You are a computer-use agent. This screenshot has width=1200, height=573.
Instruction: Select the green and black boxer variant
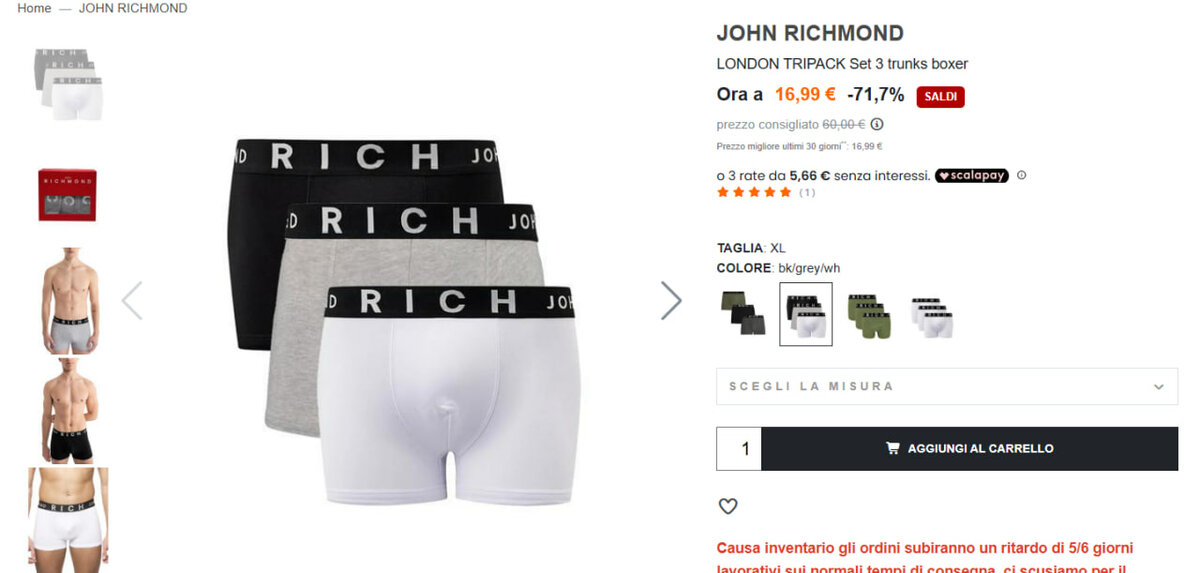743,312
